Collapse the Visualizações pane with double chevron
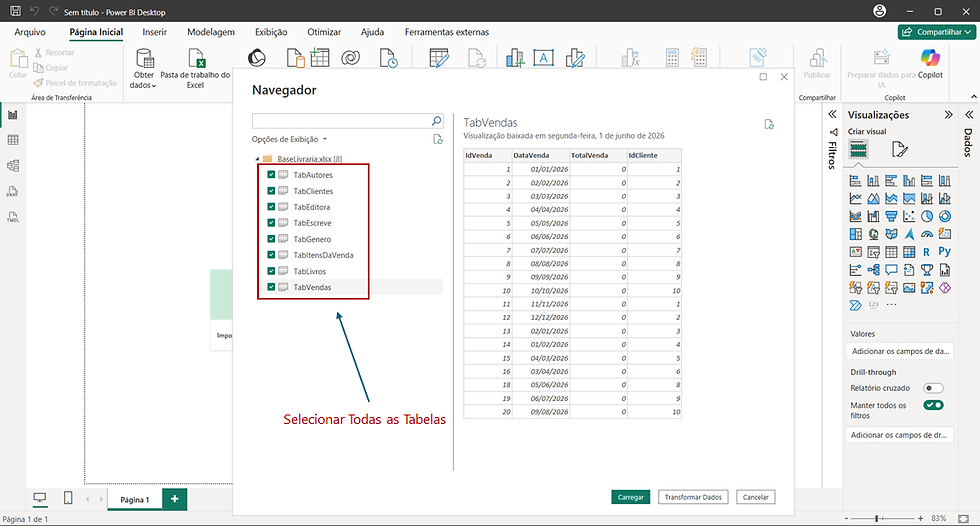The image size is (980, 526). 948,114
